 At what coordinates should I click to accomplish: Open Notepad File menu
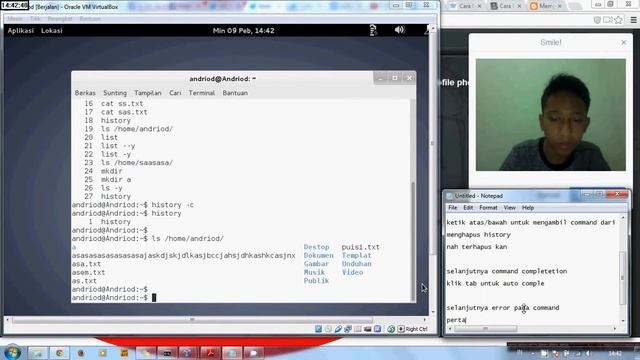tap(453, 208)
